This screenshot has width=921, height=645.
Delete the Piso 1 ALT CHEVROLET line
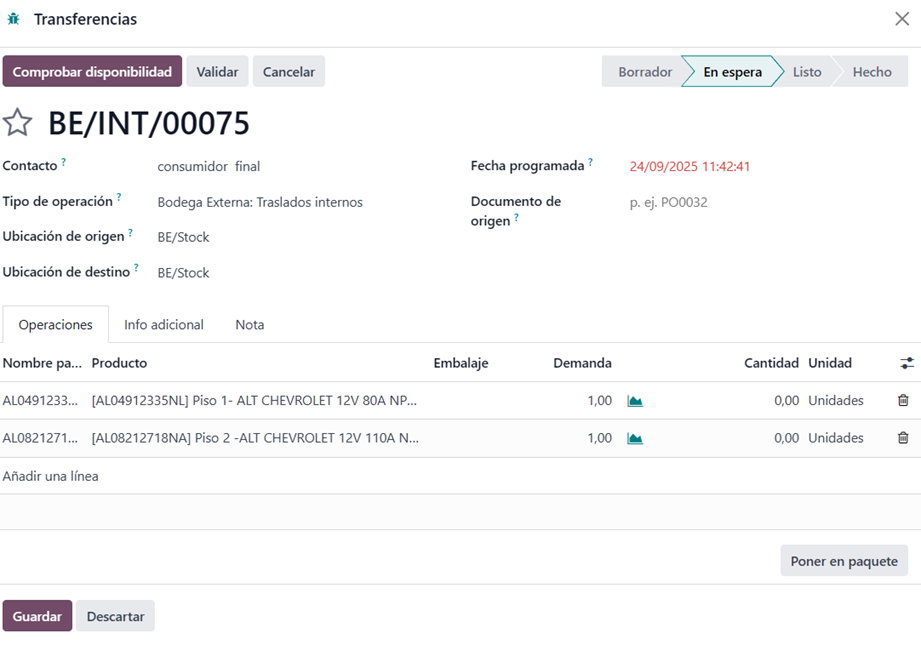pyautogui.click(x=903, y=401)
